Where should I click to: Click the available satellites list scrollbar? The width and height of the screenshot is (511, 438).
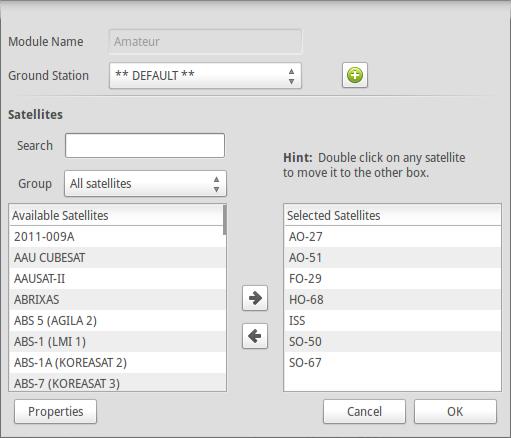point(225,220)
